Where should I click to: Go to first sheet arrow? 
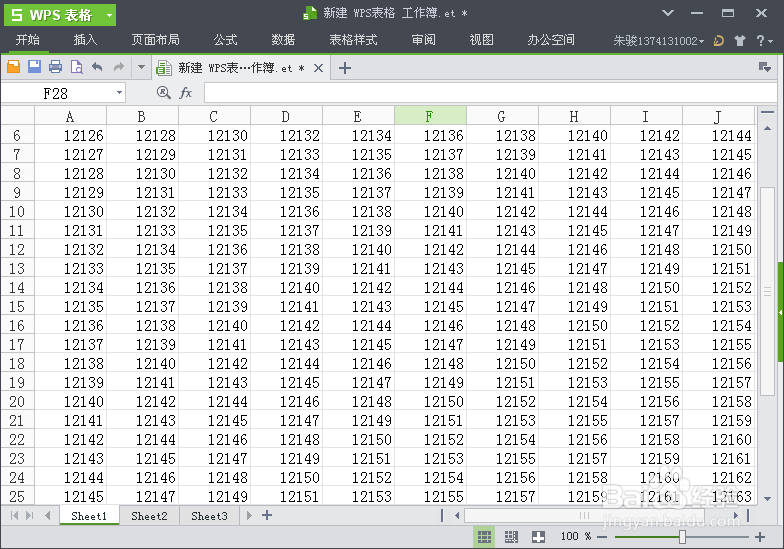pyautogui.click(x=14, y=515)
